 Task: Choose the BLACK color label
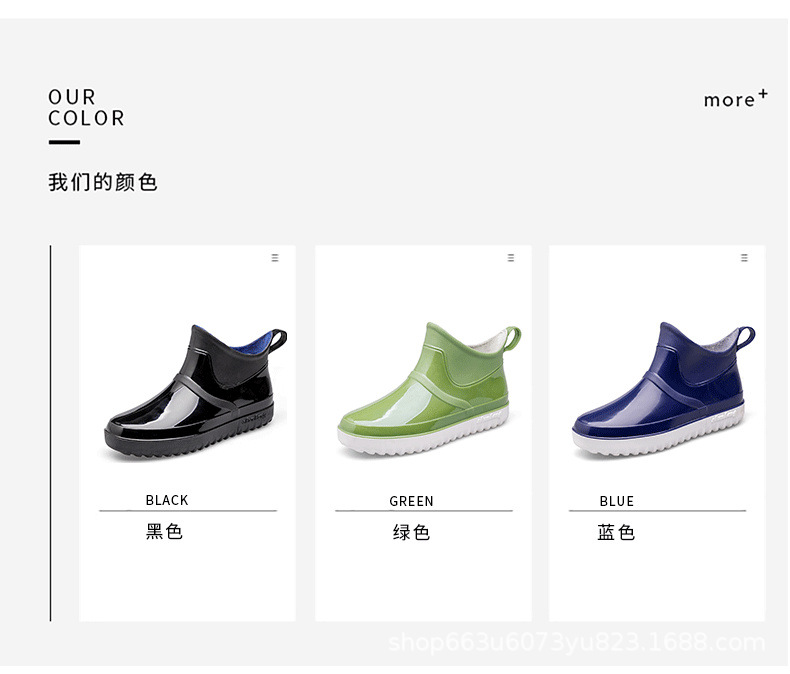click(167, 500)
